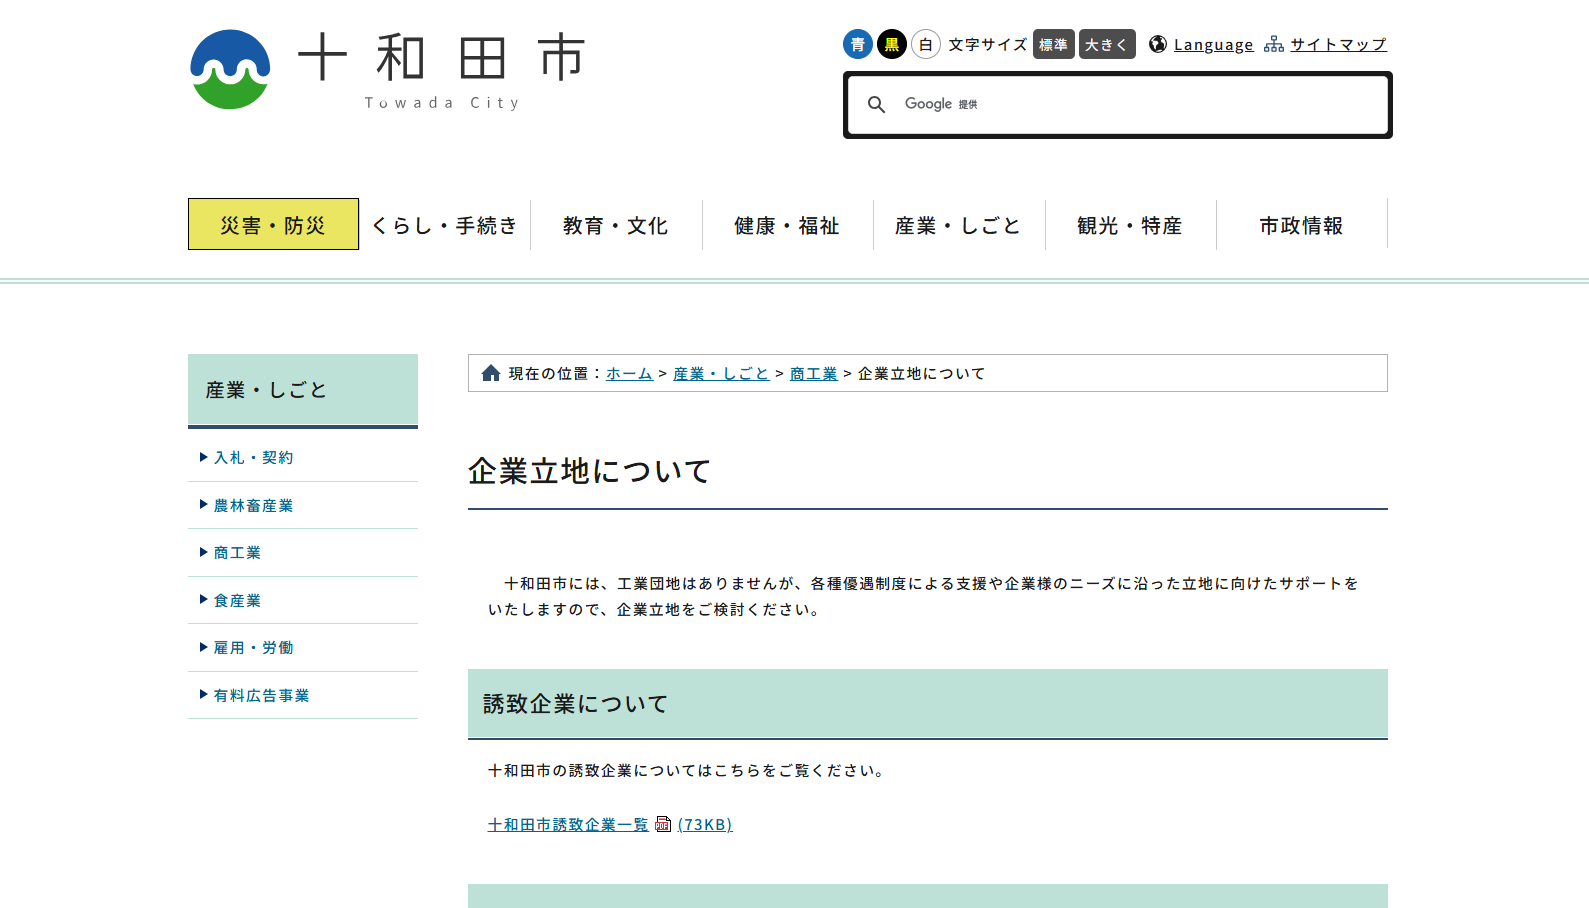
Task: Set text size to 標準
Action: pyautogui.click(x=1054, y=44)
